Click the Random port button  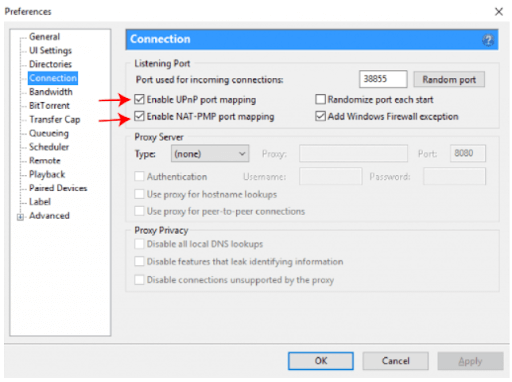449,79
